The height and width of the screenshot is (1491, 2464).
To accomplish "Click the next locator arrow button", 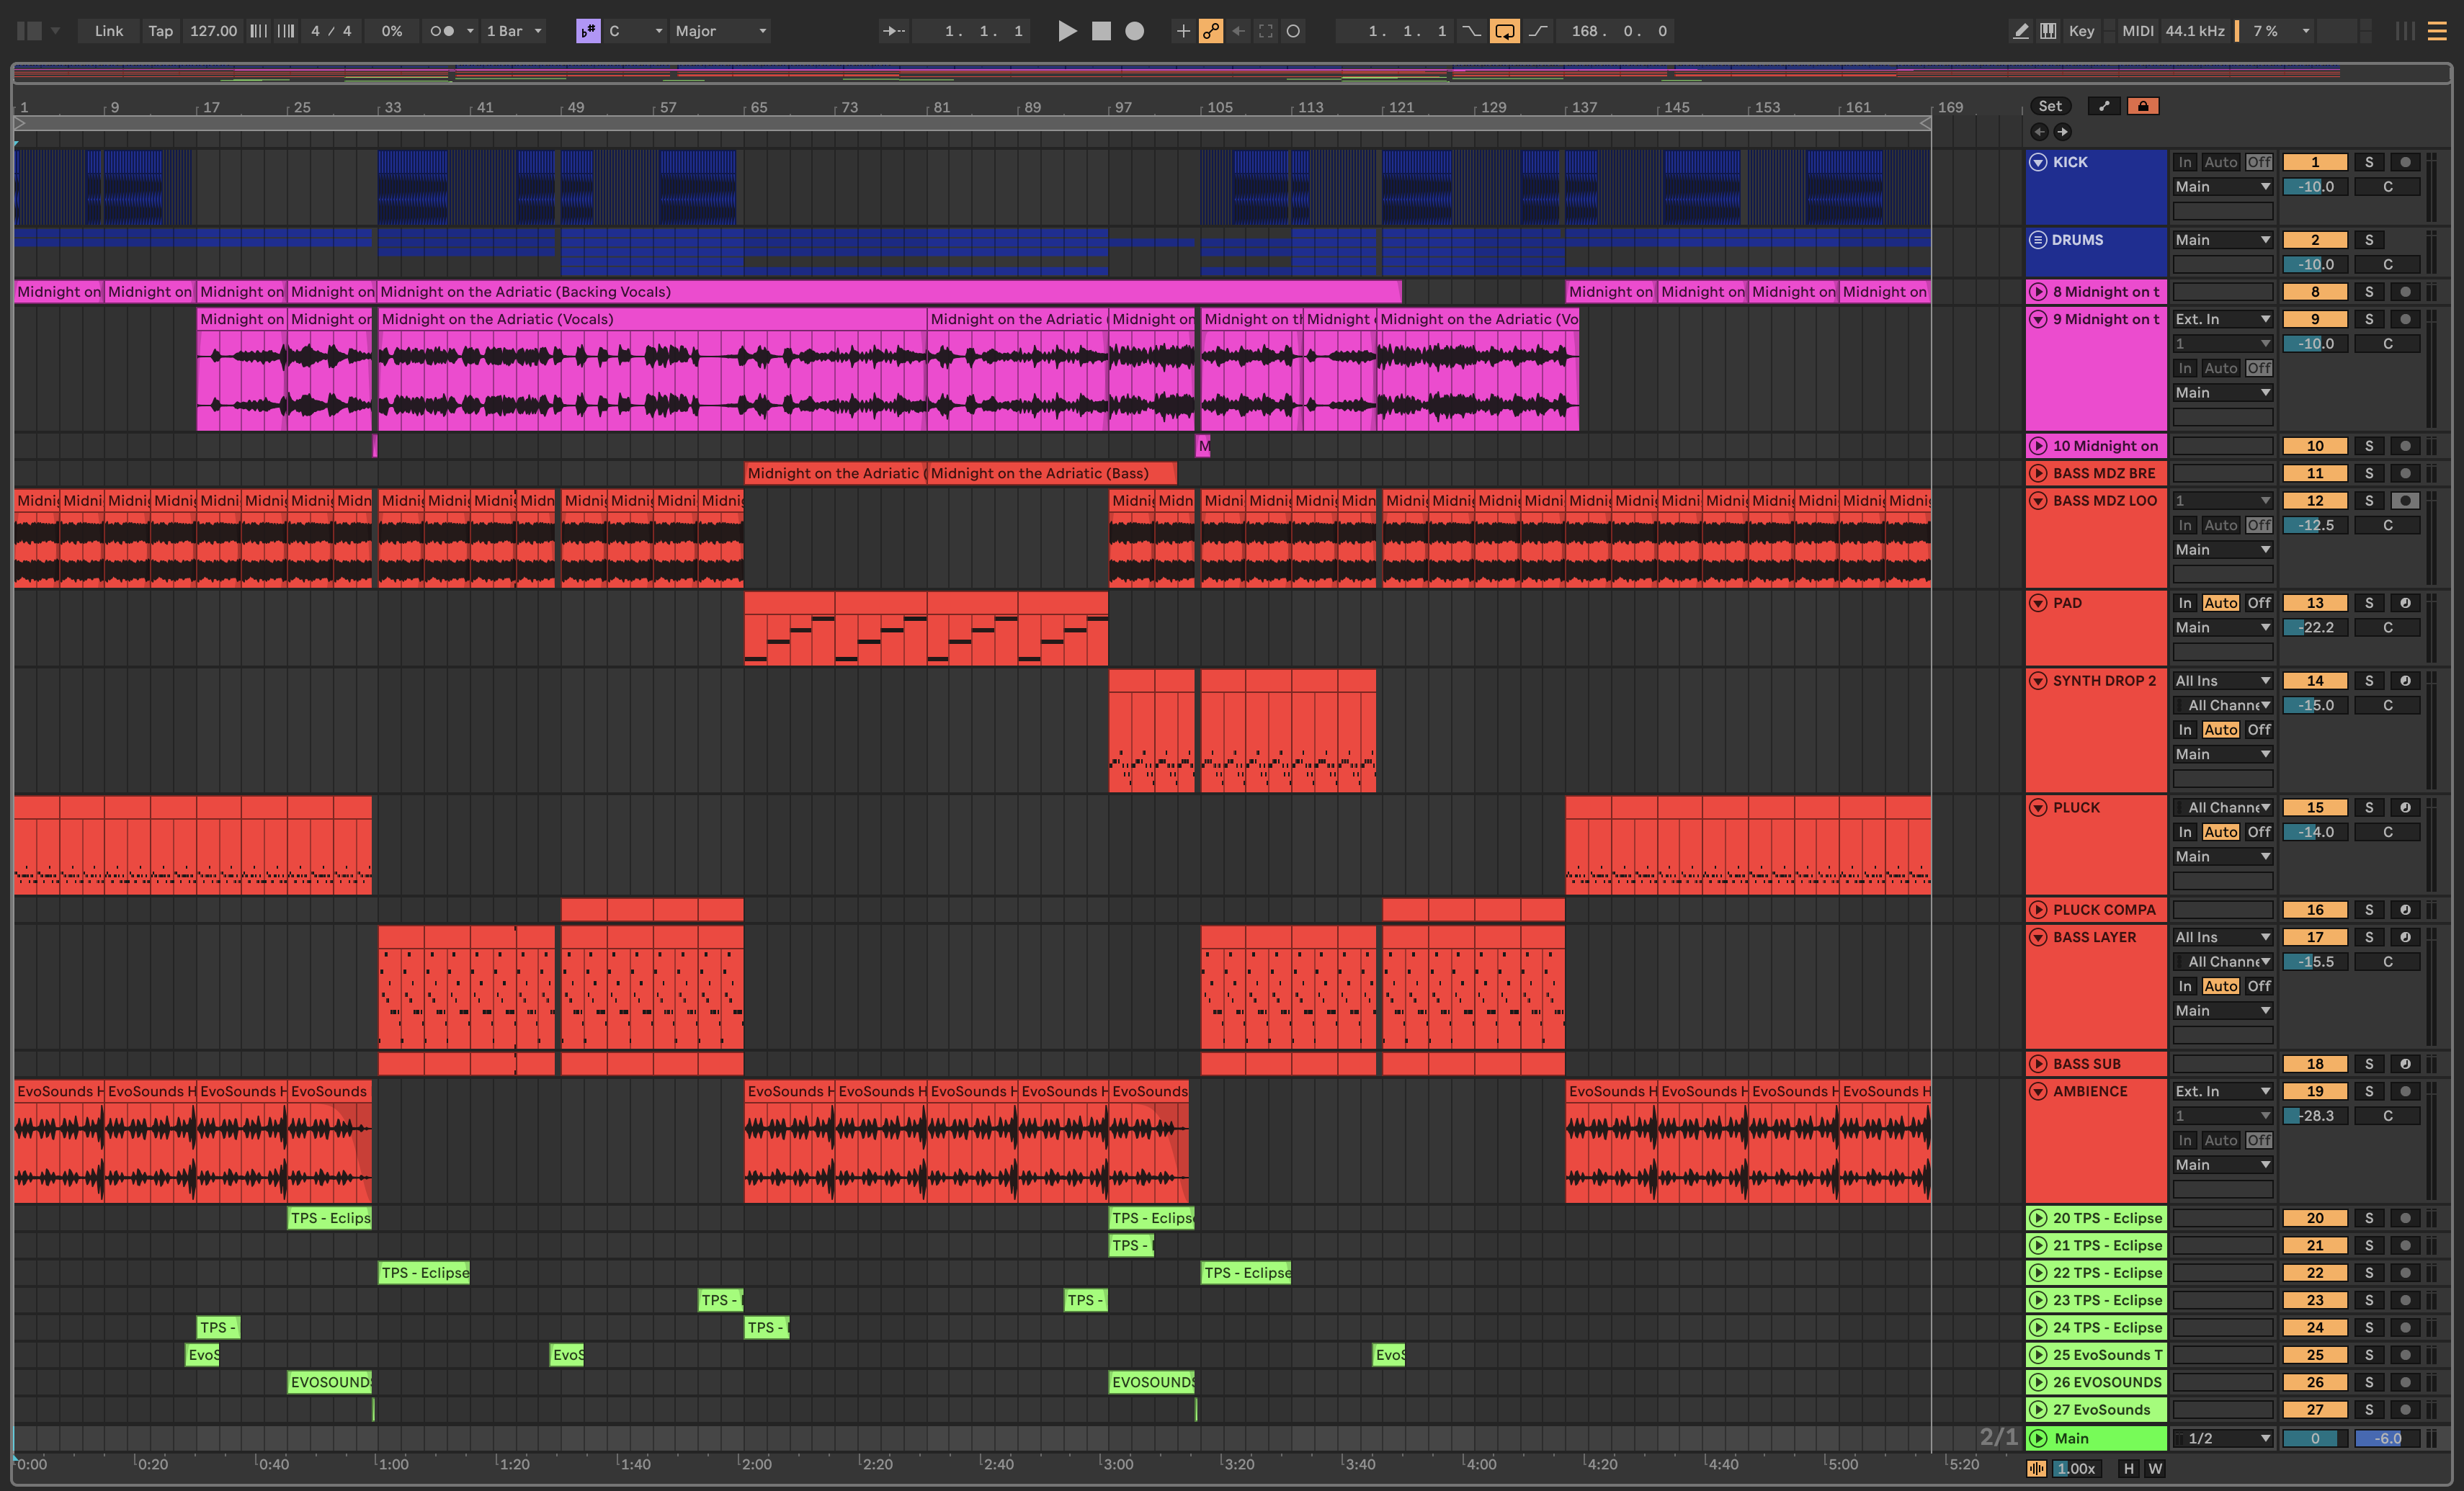I will (x=2062, y=132).
